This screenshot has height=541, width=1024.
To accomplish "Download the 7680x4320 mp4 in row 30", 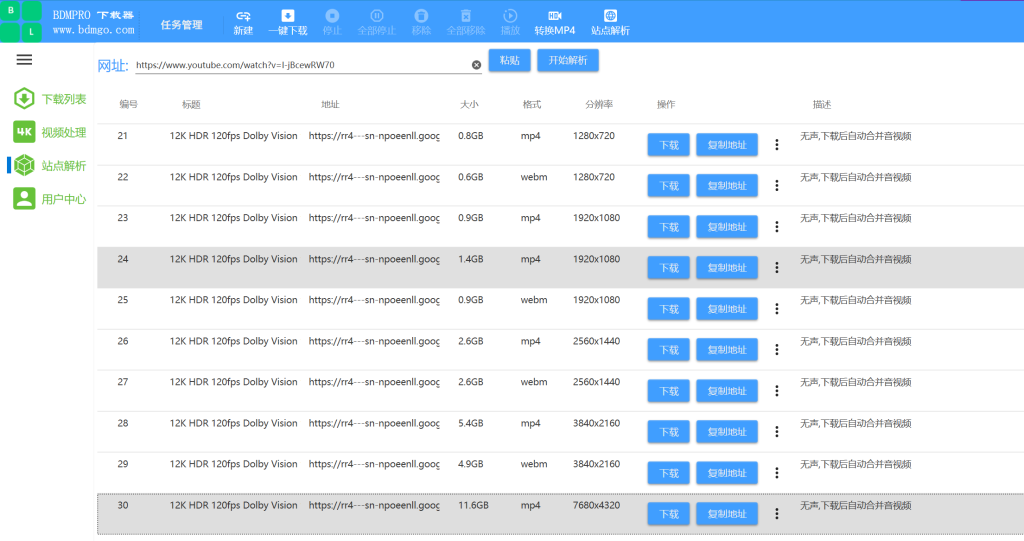I will (668, 514).
